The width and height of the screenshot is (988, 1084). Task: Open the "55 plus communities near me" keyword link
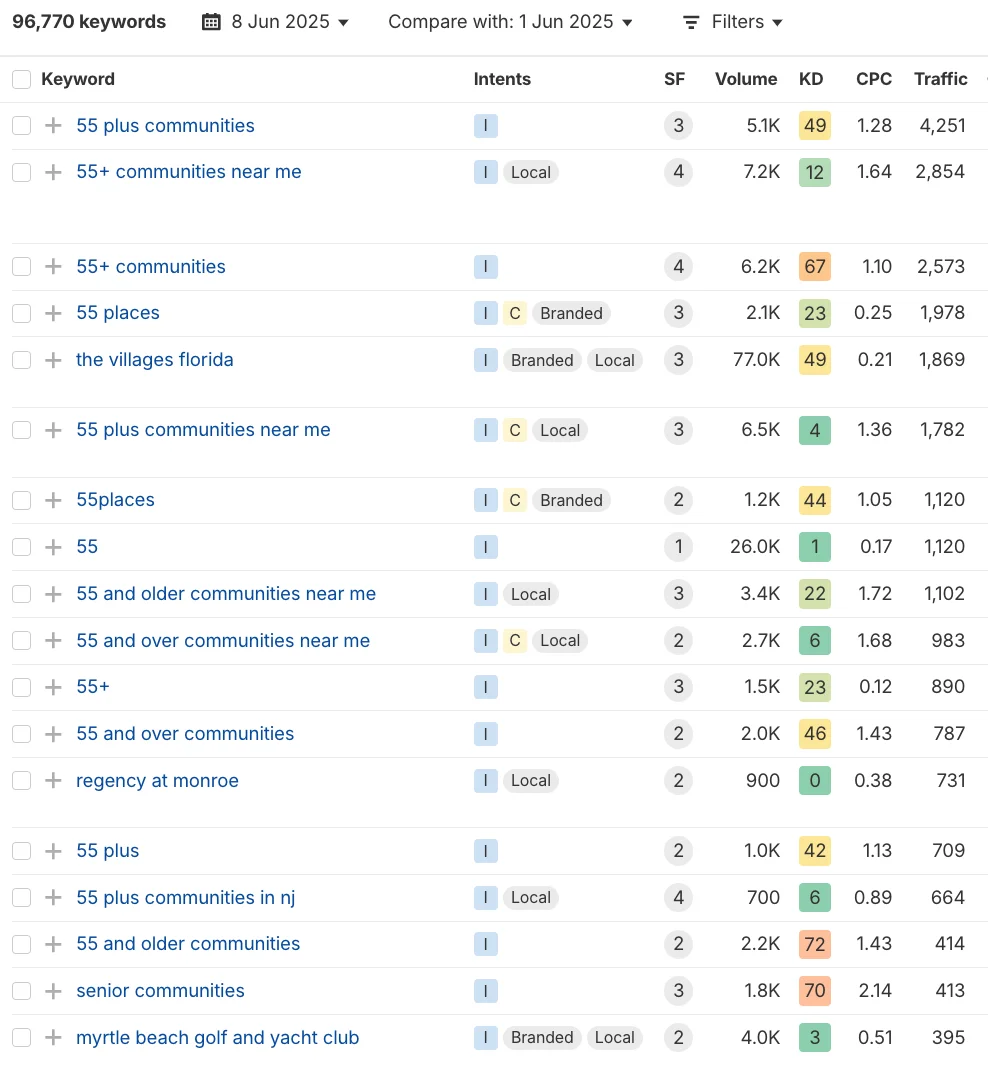(x=203, y=430)
